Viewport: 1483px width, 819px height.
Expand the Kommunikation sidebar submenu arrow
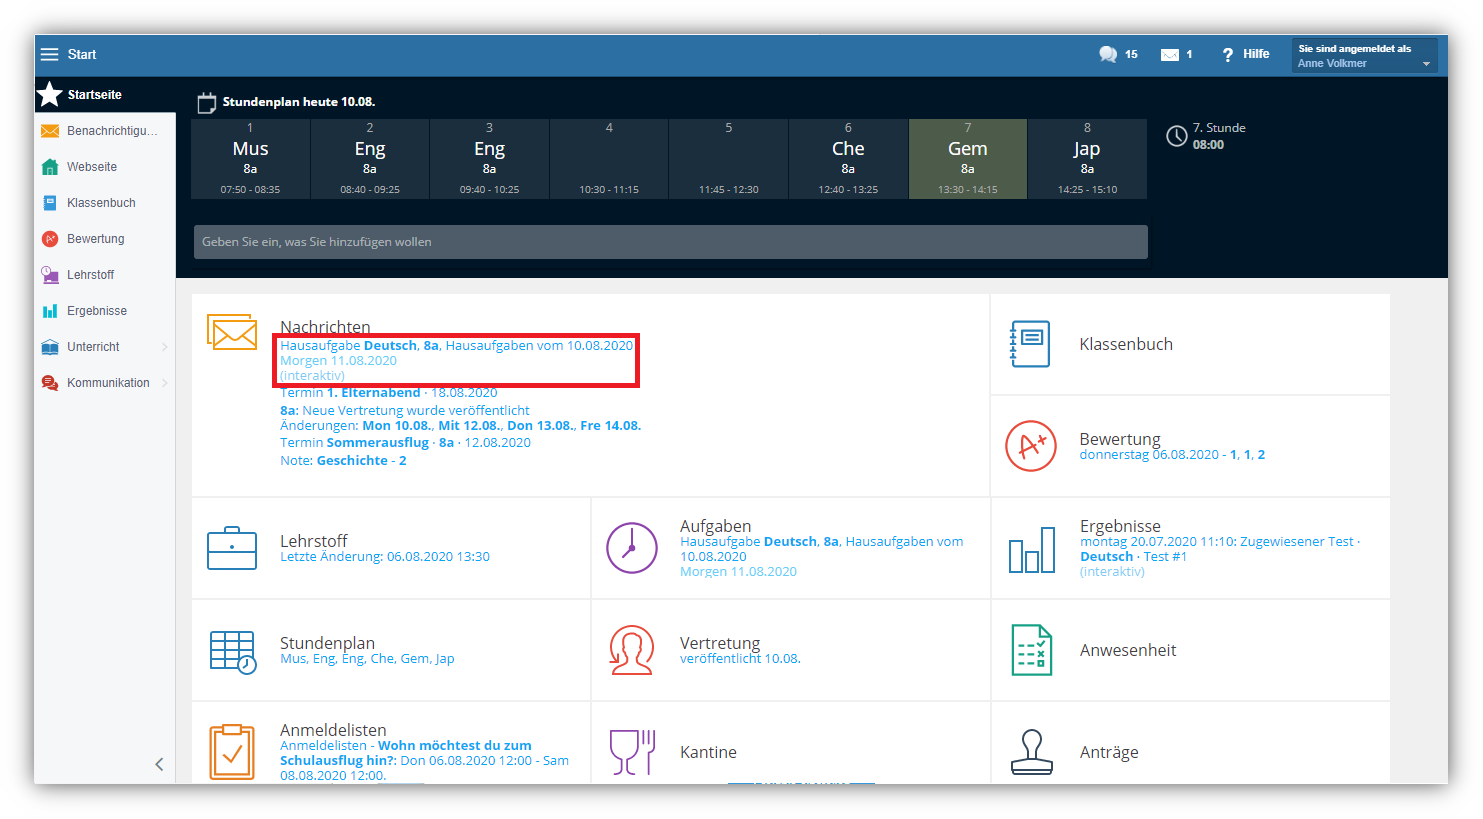165,383
